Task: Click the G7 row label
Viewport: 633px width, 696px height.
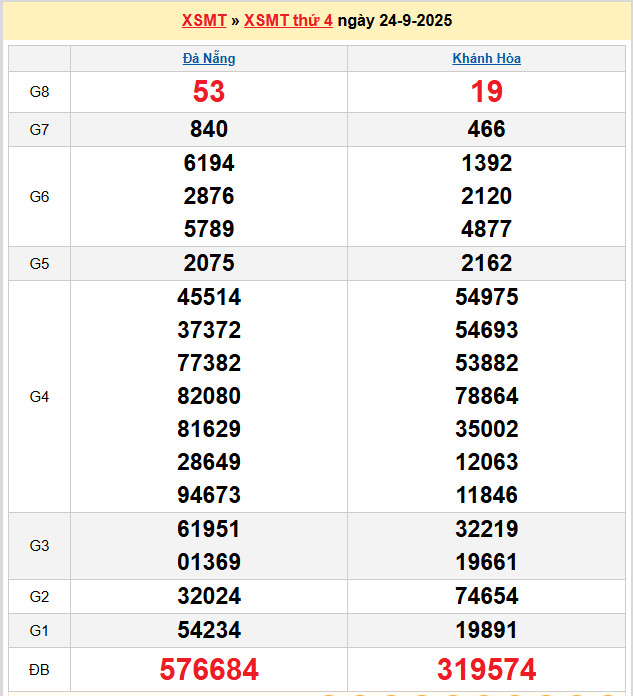Action: point(39,129)
